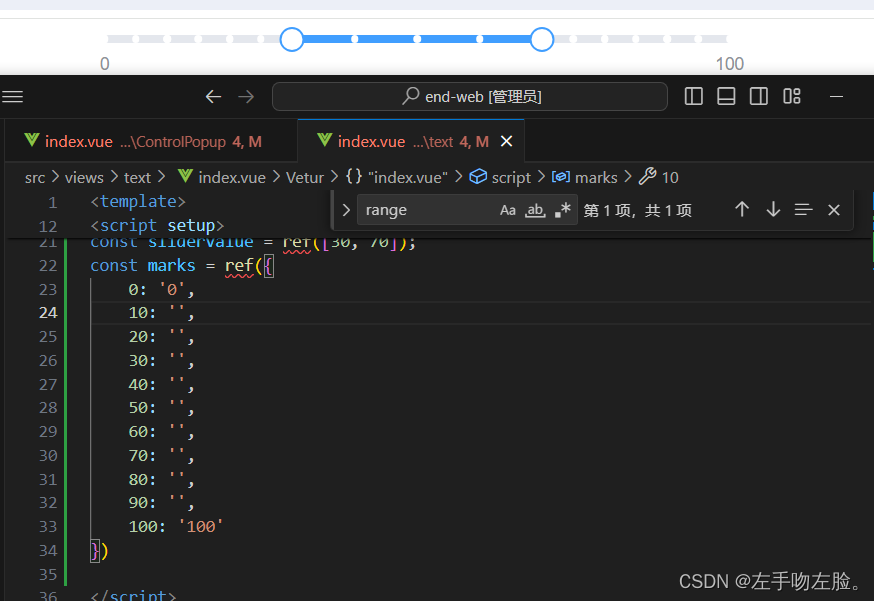Click the src breadcrumb
Screen dimensions: 874x601
point(35,178)
